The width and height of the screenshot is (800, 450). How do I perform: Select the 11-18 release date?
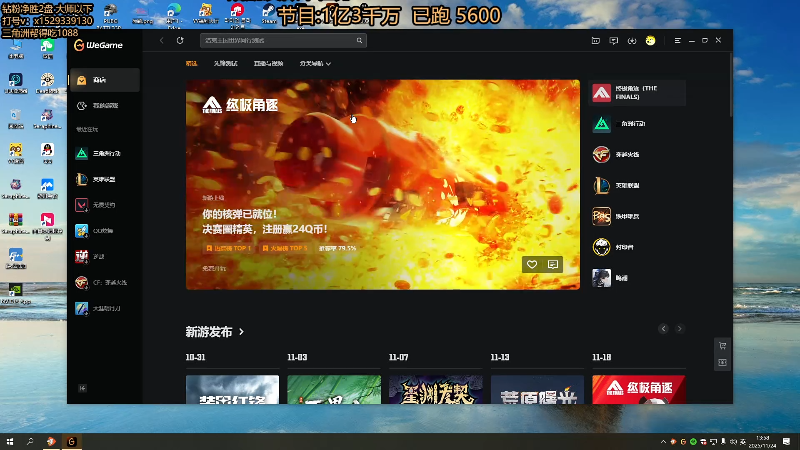click(602, 357)
